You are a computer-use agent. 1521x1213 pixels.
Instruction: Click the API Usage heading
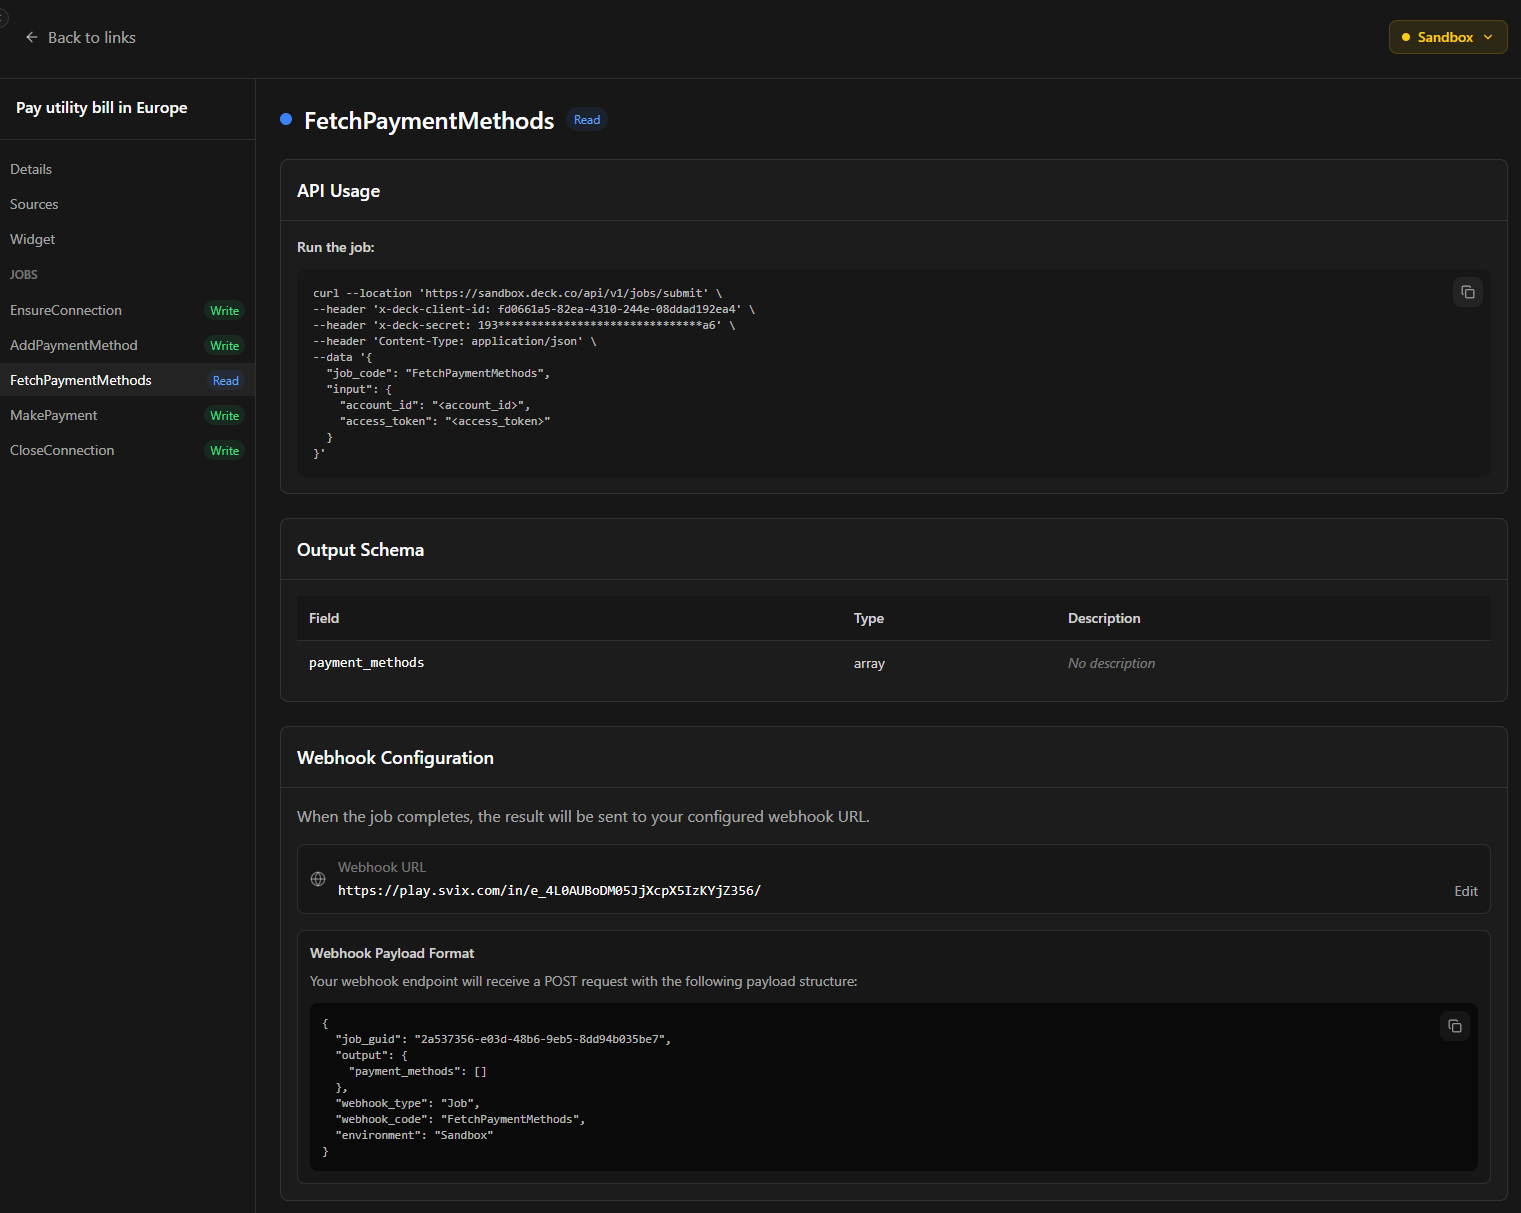pos(339,191)
